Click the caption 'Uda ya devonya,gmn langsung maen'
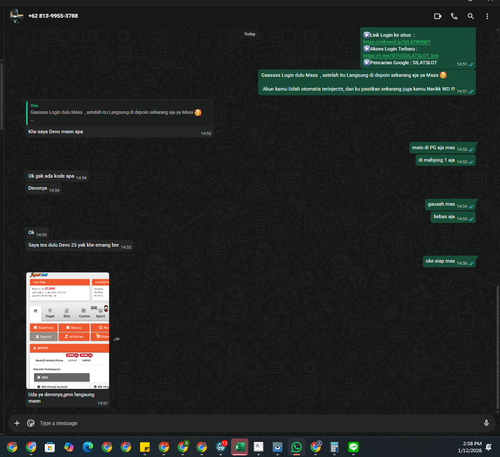Screen dimensions: 500x457 pyautogui.click(x=61, y=398)
